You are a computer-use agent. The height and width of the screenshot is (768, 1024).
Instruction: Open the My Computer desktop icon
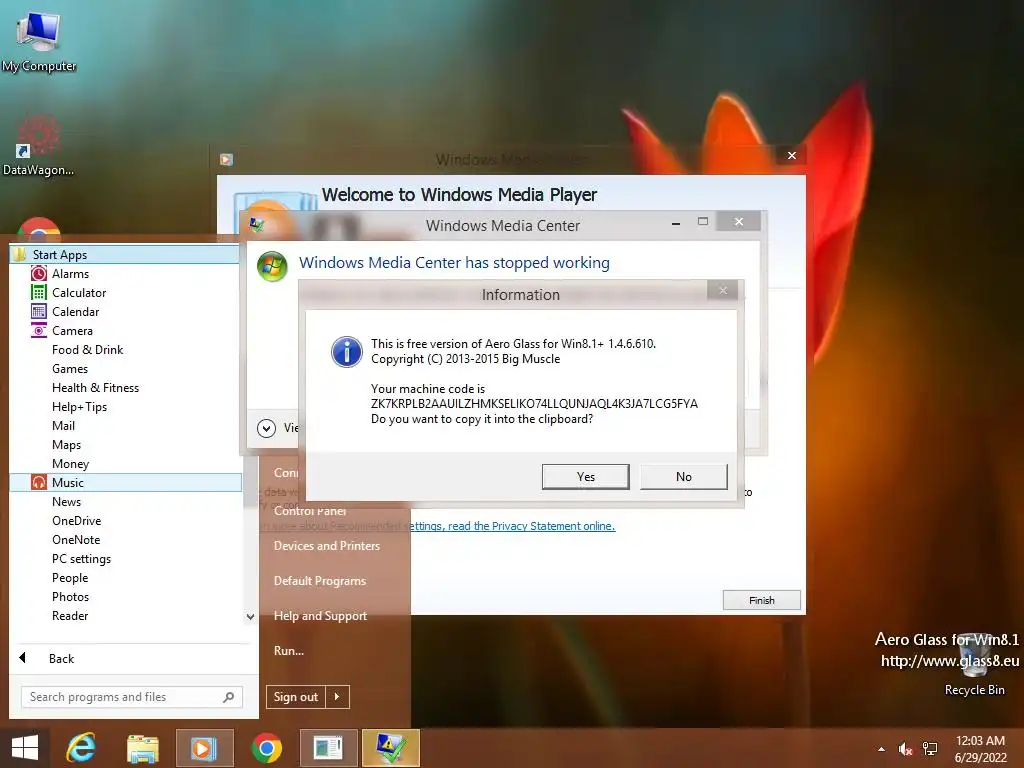[39, 40]
